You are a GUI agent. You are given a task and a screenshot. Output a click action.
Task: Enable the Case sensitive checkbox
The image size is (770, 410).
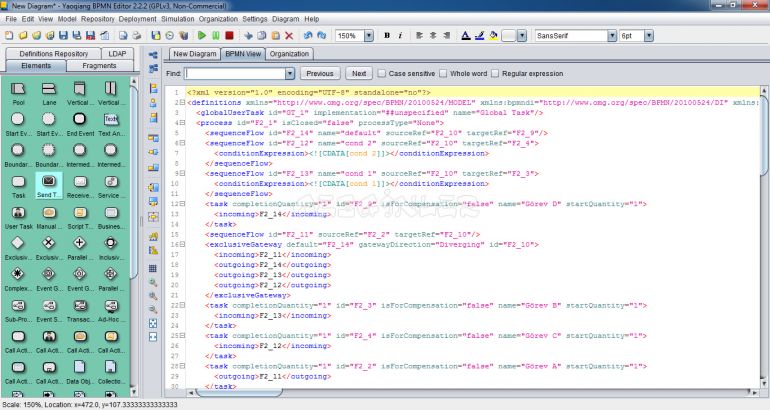[382, 73]
